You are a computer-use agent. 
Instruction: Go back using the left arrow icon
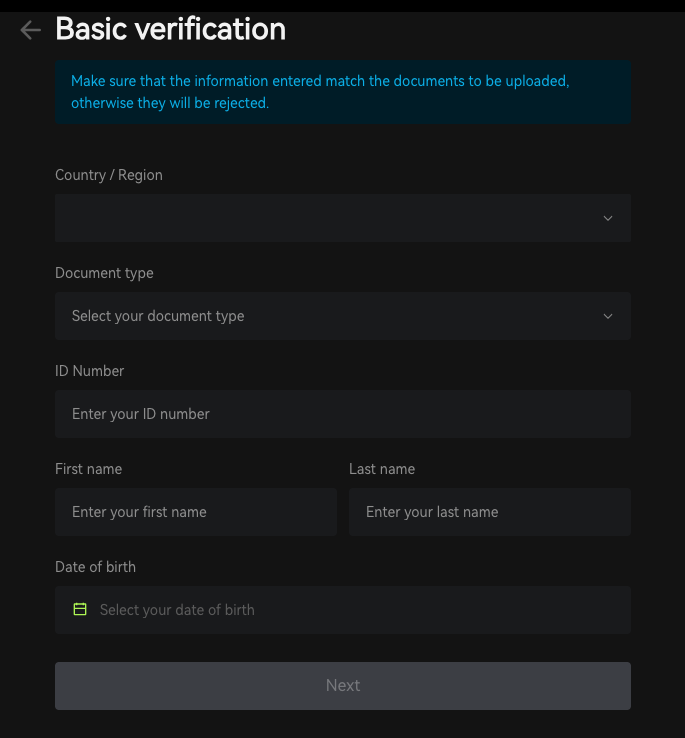tap(31, 30)
